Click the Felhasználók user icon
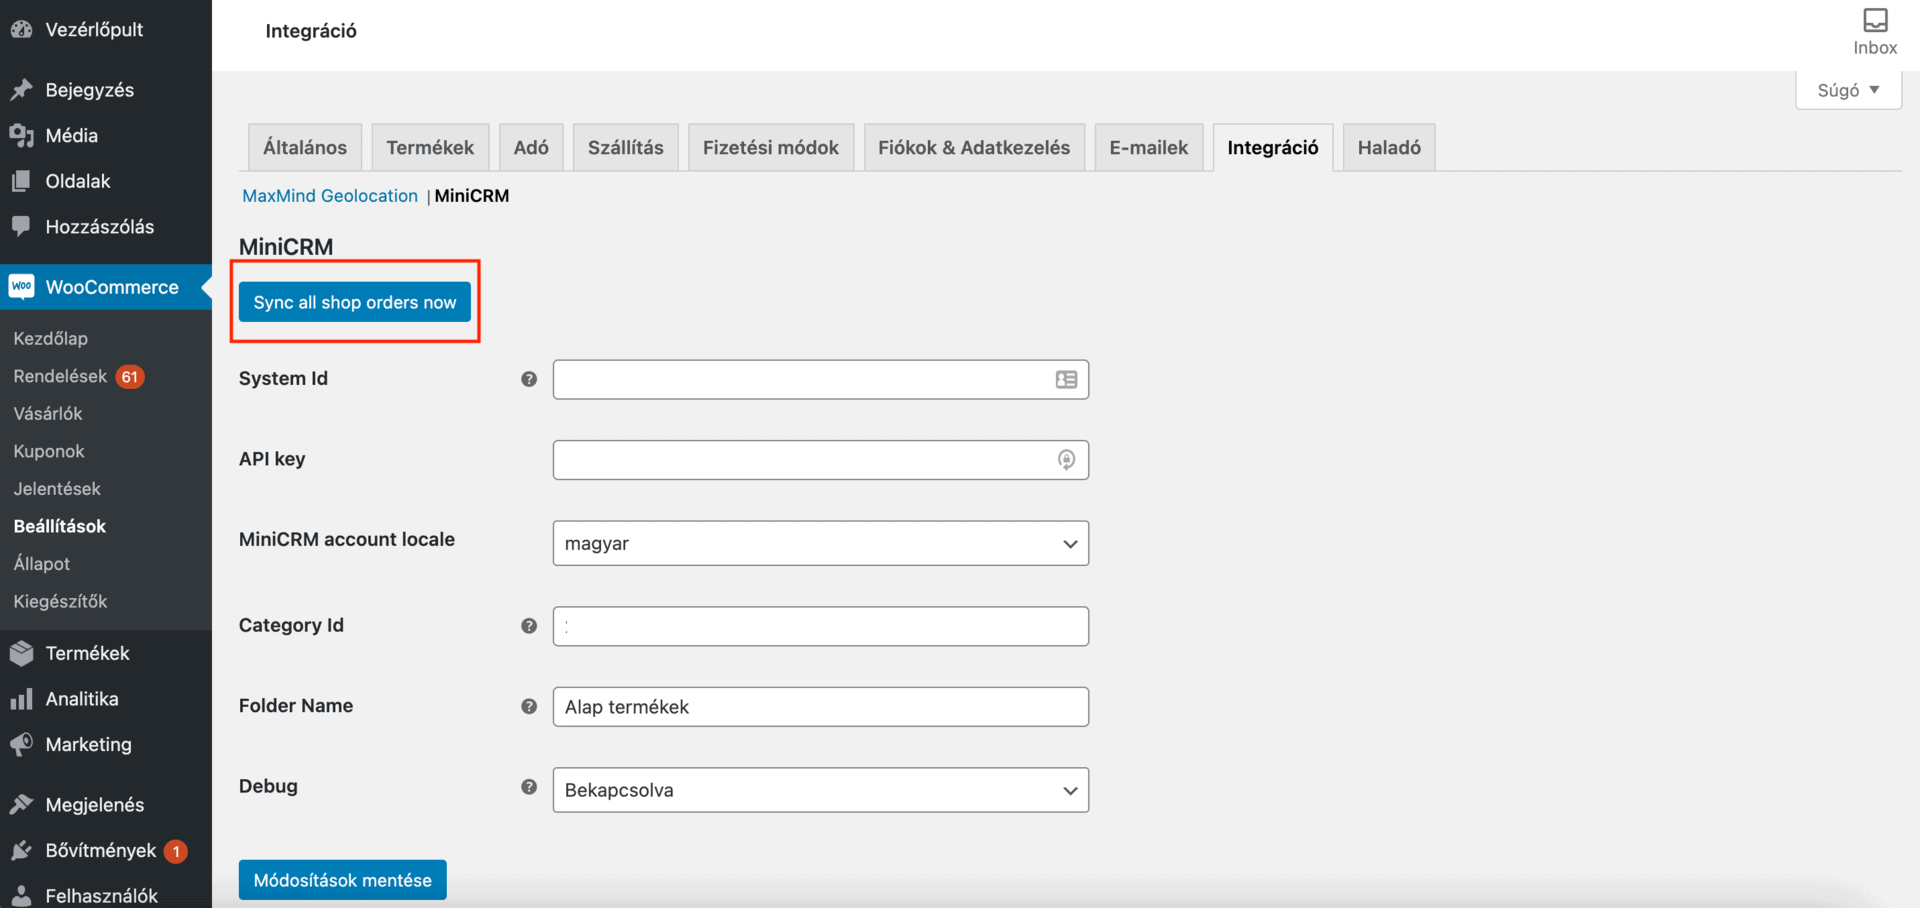The height and width of the screenshot is (908, 1920). click(21, 896)
